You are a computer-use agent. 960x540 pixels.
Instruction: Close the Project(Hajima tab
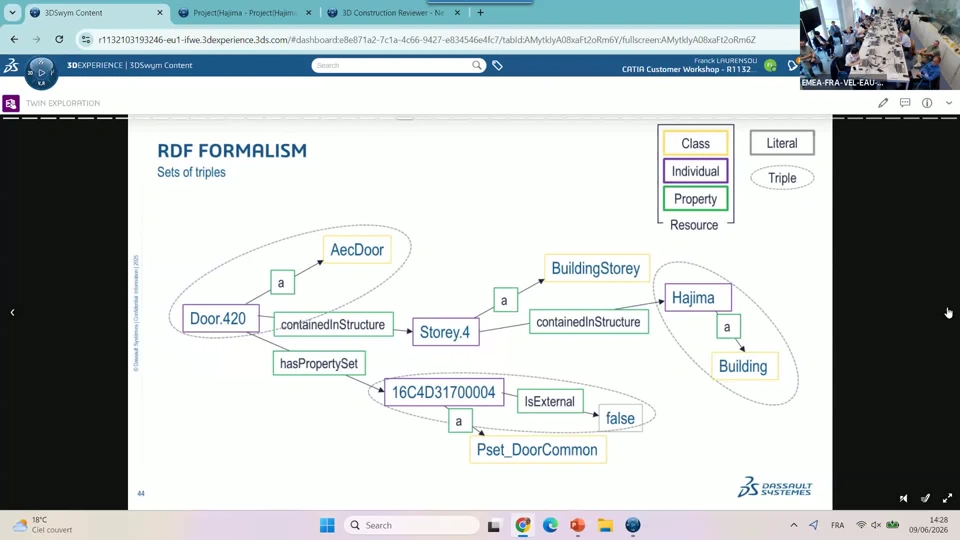point(309,12)
